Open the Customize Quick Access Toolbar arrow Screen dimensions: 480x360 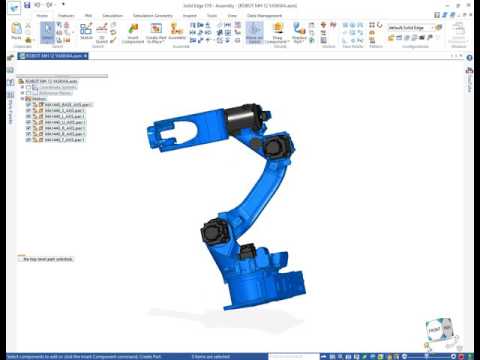[63, 5]
